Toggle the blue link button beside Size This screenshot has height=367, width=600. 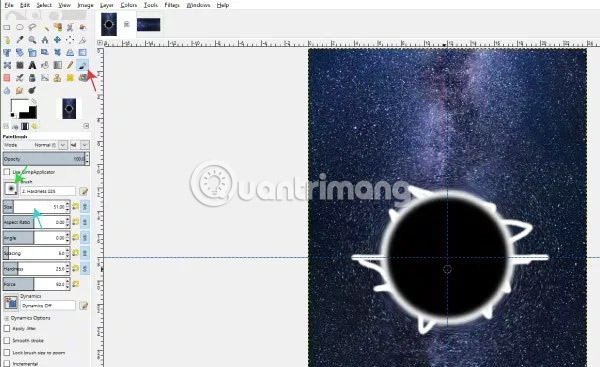(85, 207)
